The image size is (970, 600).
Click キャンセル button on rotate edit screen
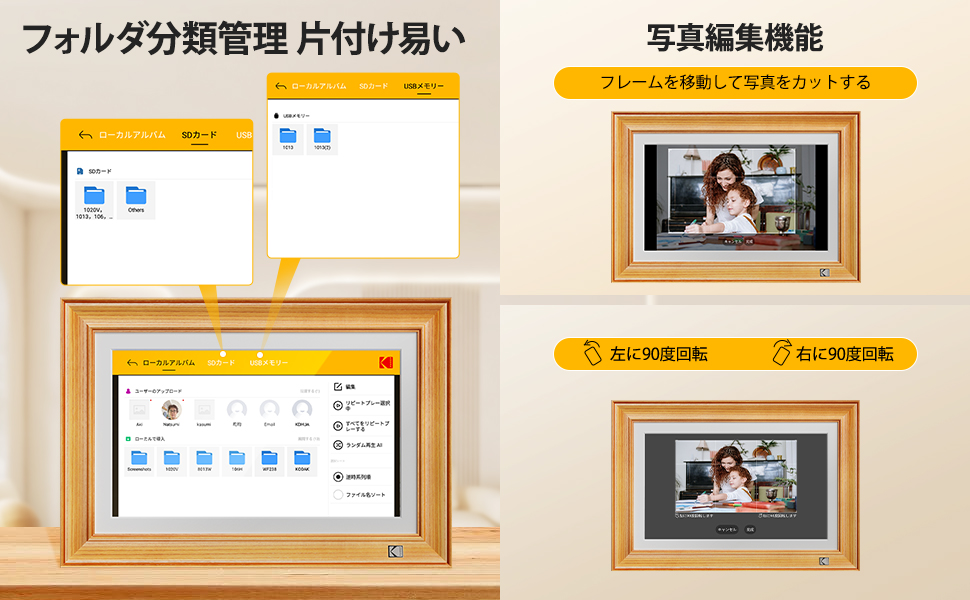[727, 529]
